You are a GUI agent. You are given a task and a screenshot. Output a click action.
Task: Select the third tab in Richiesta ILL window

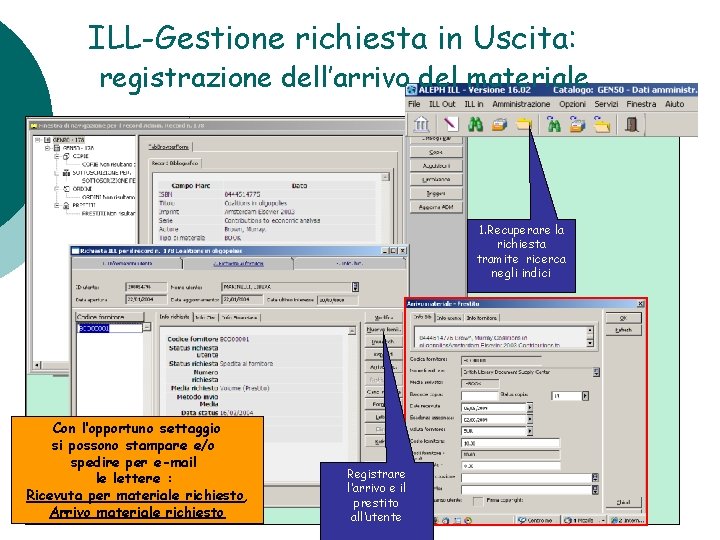350,264
